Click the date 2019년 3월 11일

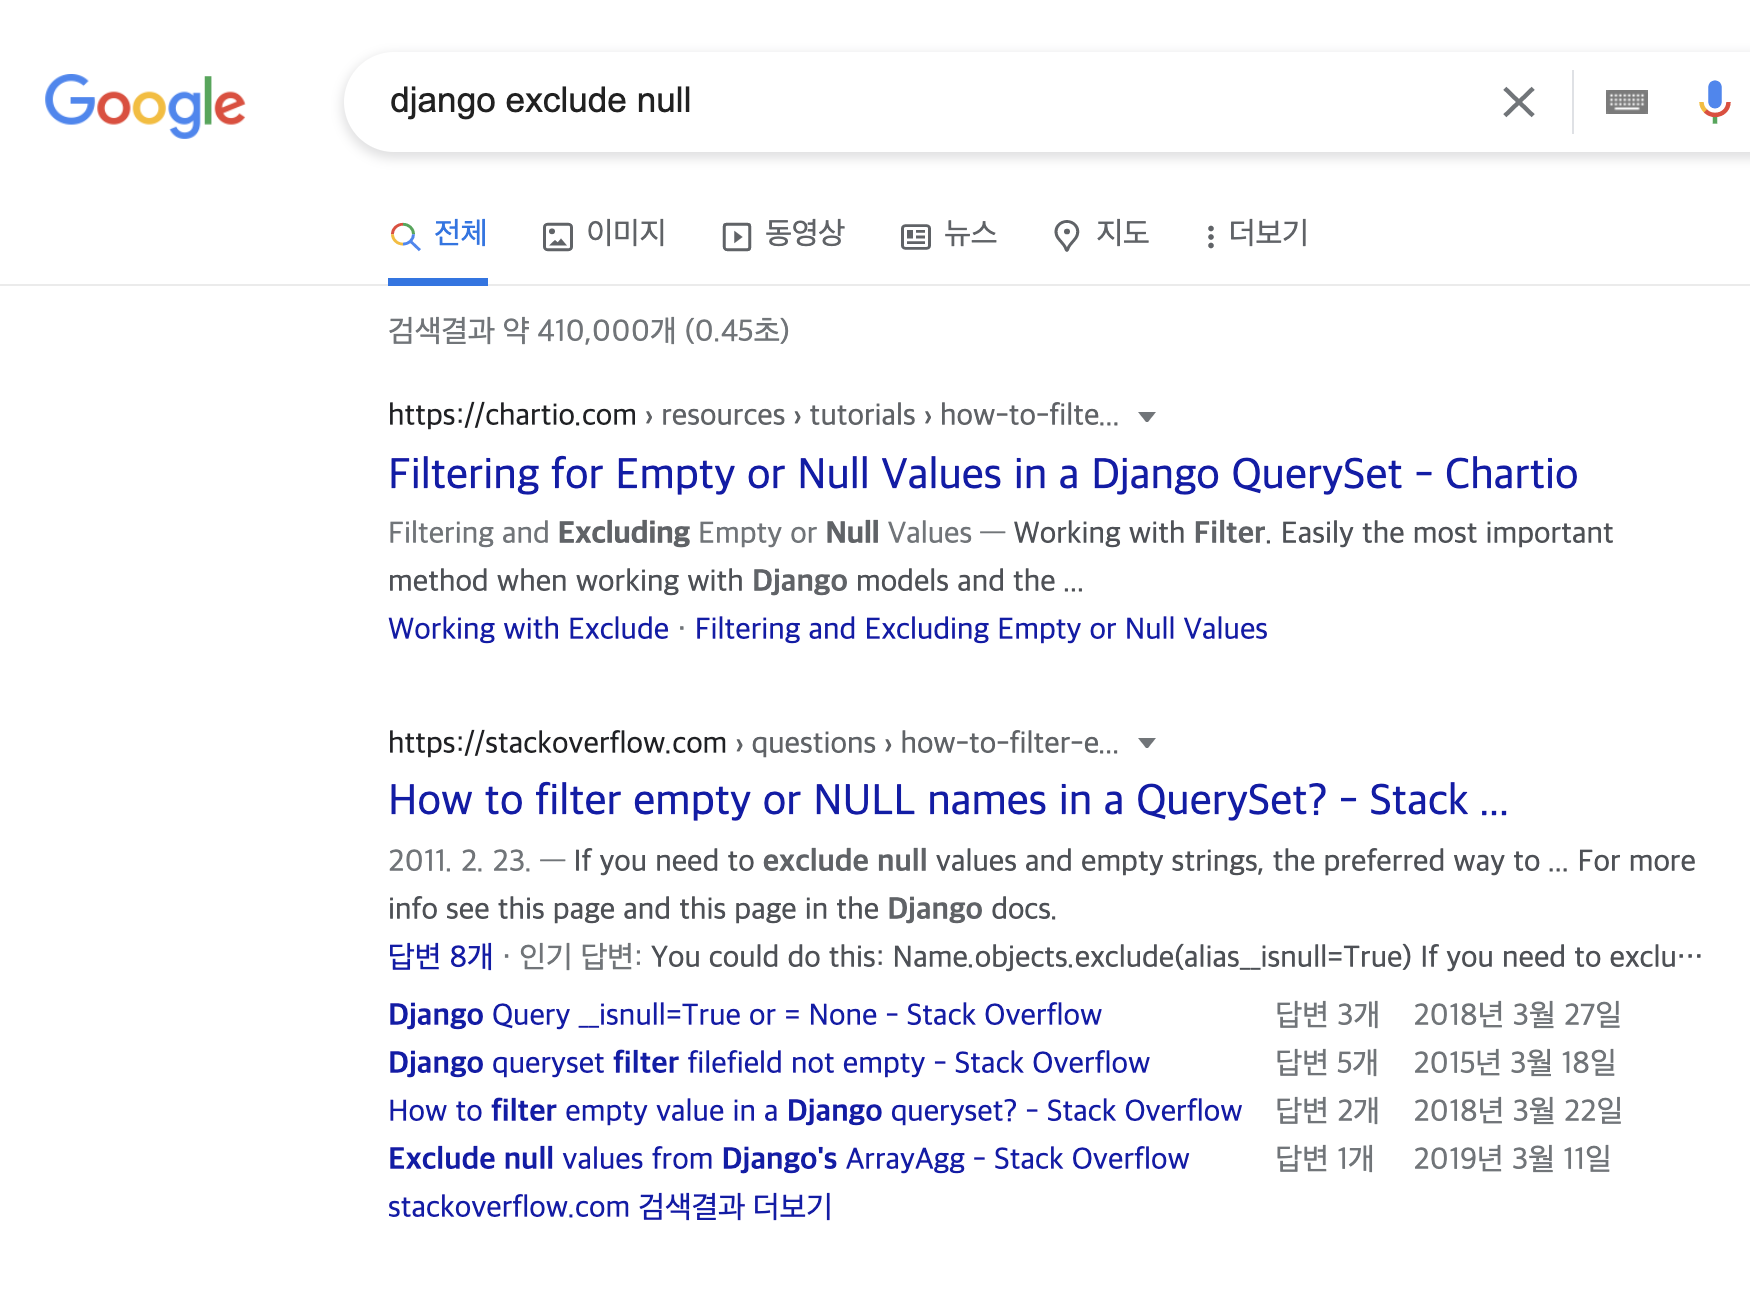[1512, 1158]
